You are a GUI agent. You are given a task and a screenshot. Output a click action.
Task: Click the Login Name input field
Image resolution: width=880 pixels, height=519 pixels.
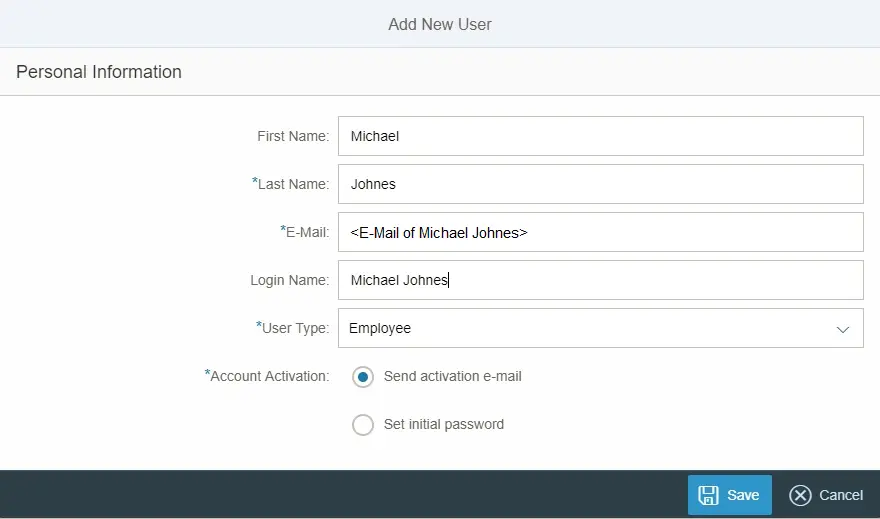pos(600,280)
